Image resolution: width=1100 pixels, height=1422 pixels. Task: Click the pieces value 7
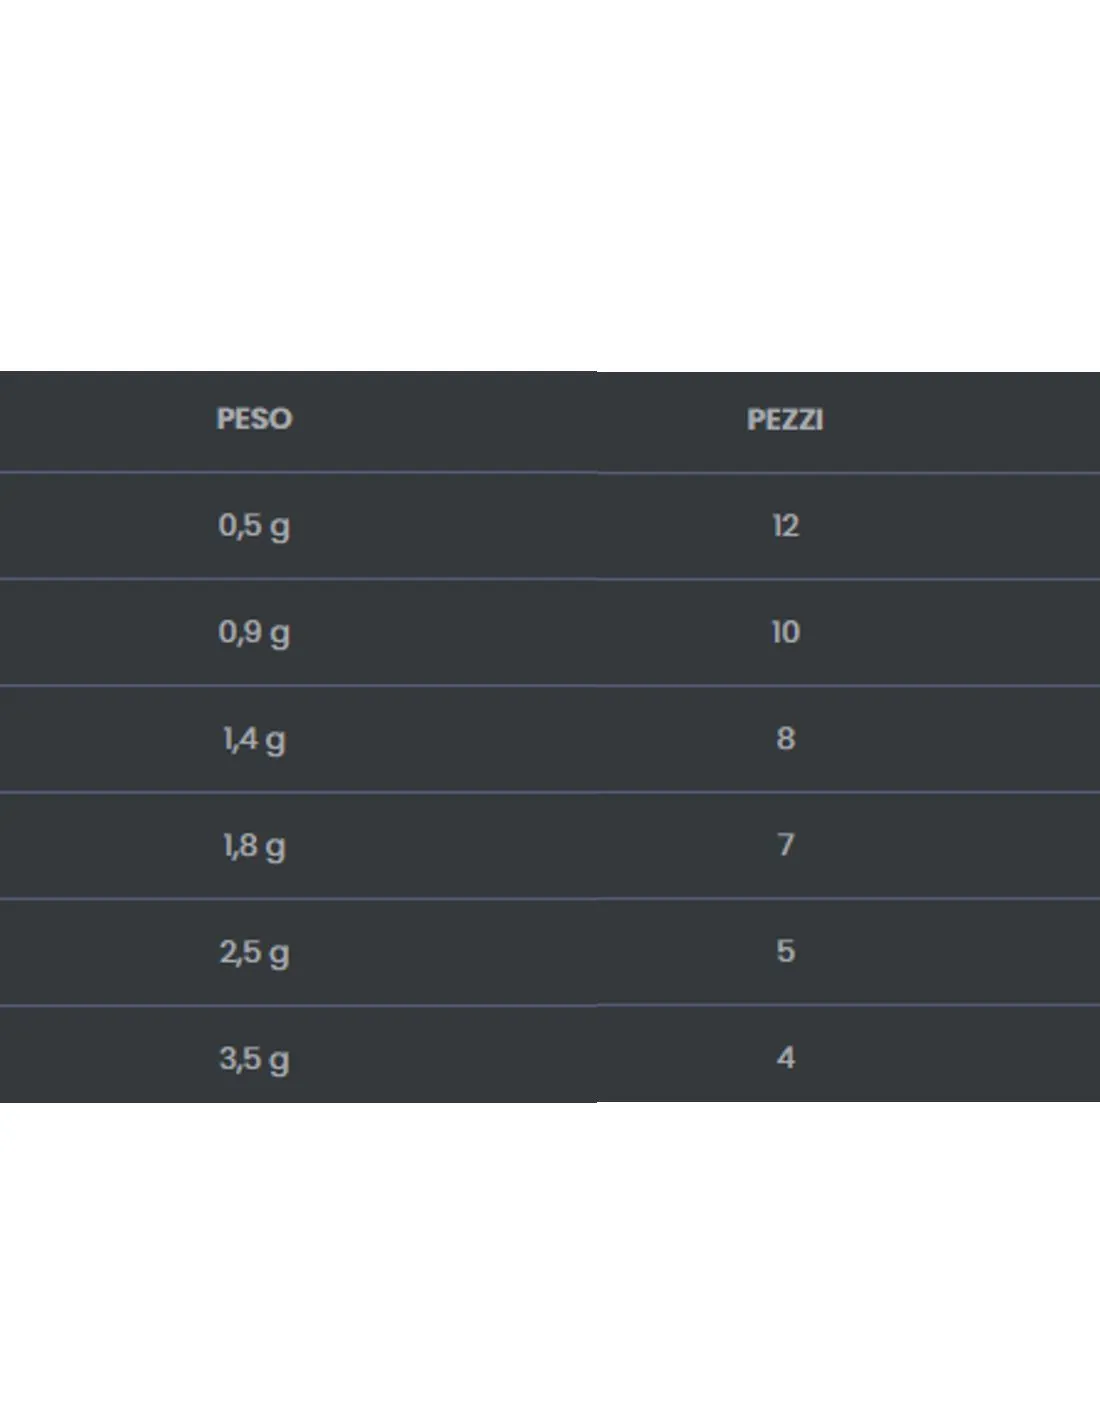785,845
